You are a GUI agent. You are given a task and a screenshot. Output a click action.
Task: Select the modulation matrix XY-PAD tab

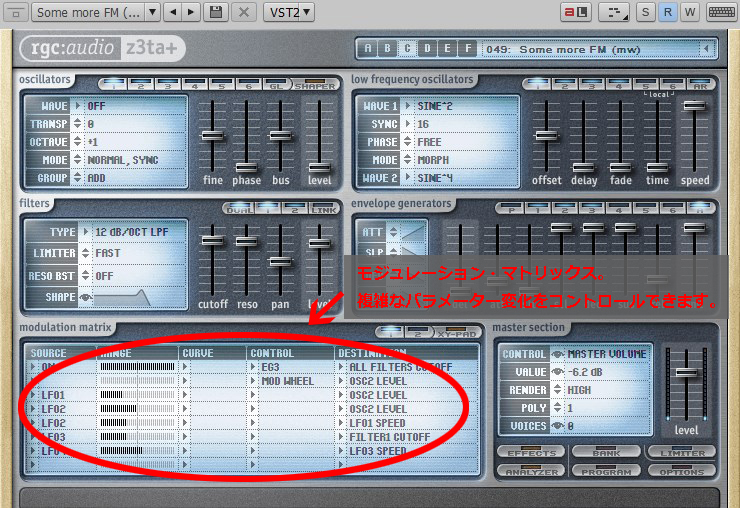(x=456, y=333)
